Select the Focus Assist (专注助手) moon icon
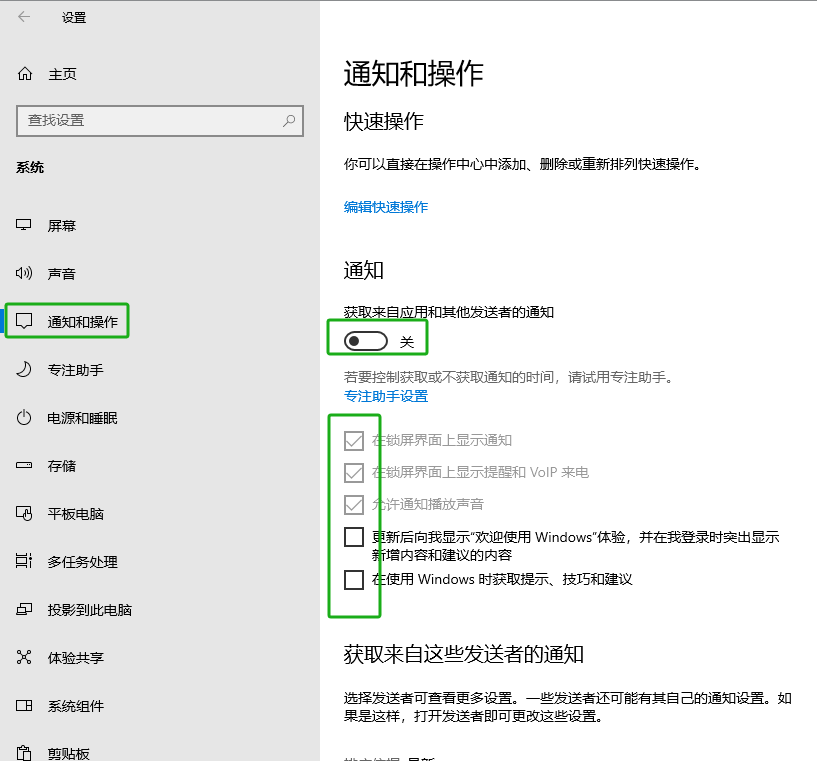The height and width of the screenshot is (761, 817). [x=25, y=370]
